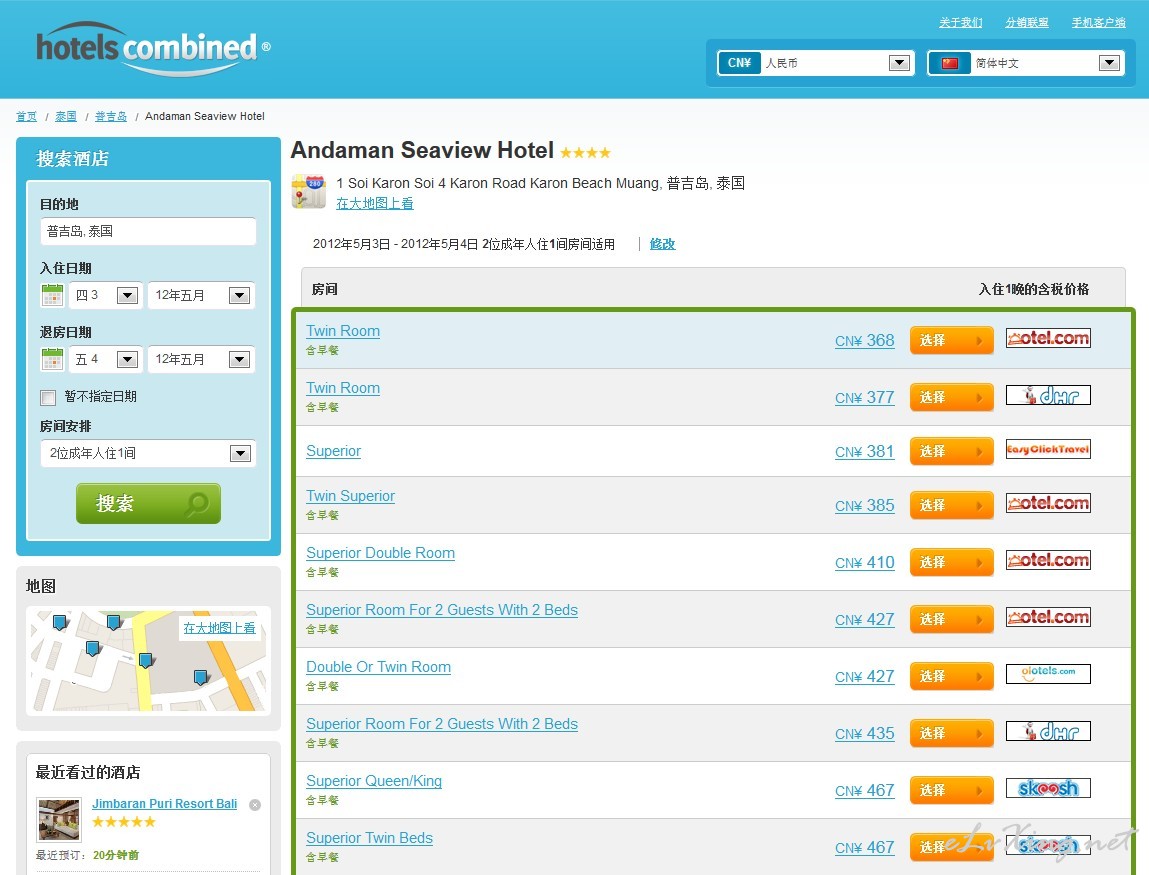Screen dimensions: 1149x875
Task: Open Twin Superior room link
Action: coord(350,496)
